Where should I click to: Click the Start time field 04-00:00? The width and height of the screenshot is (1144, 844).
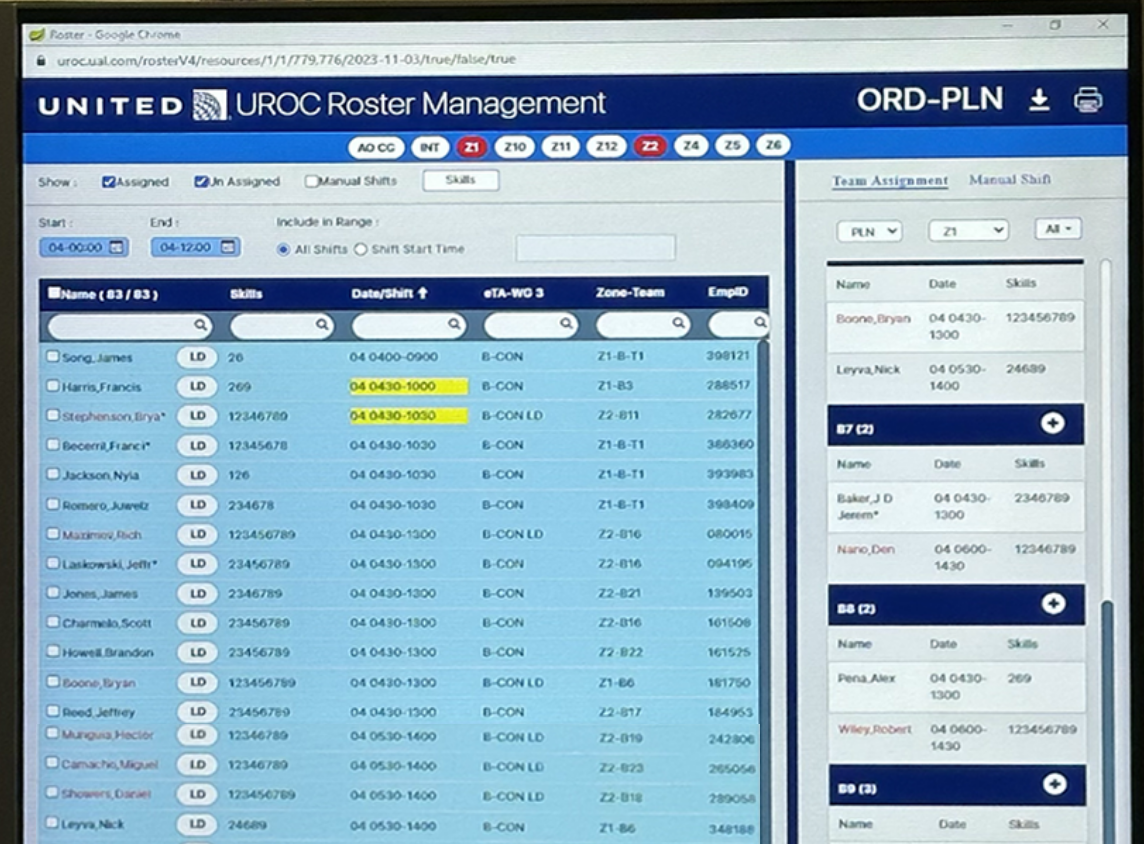click(x=84, y=247)
